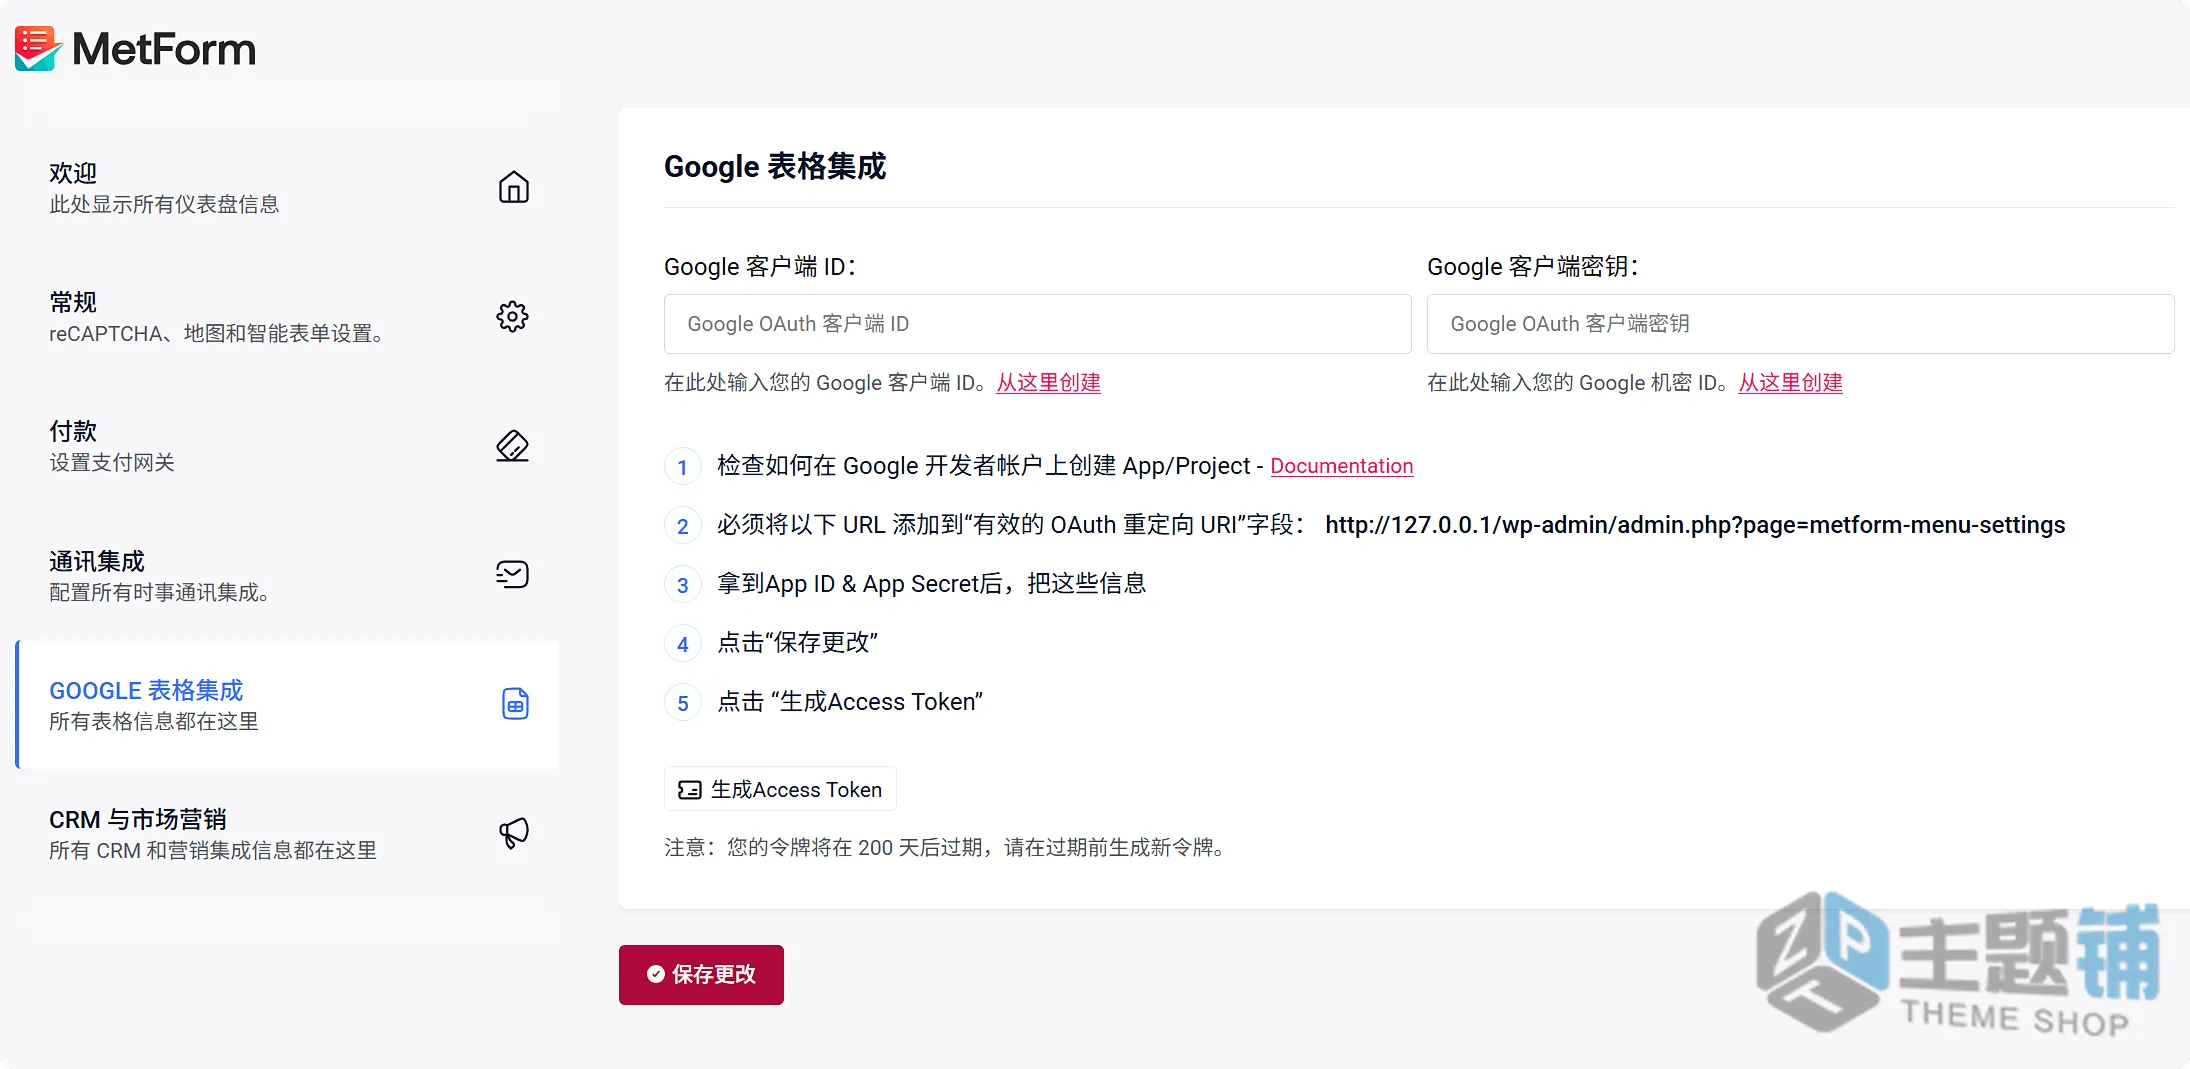
Task: Click the mail icon beside 通讯集成
Action: 513,574
